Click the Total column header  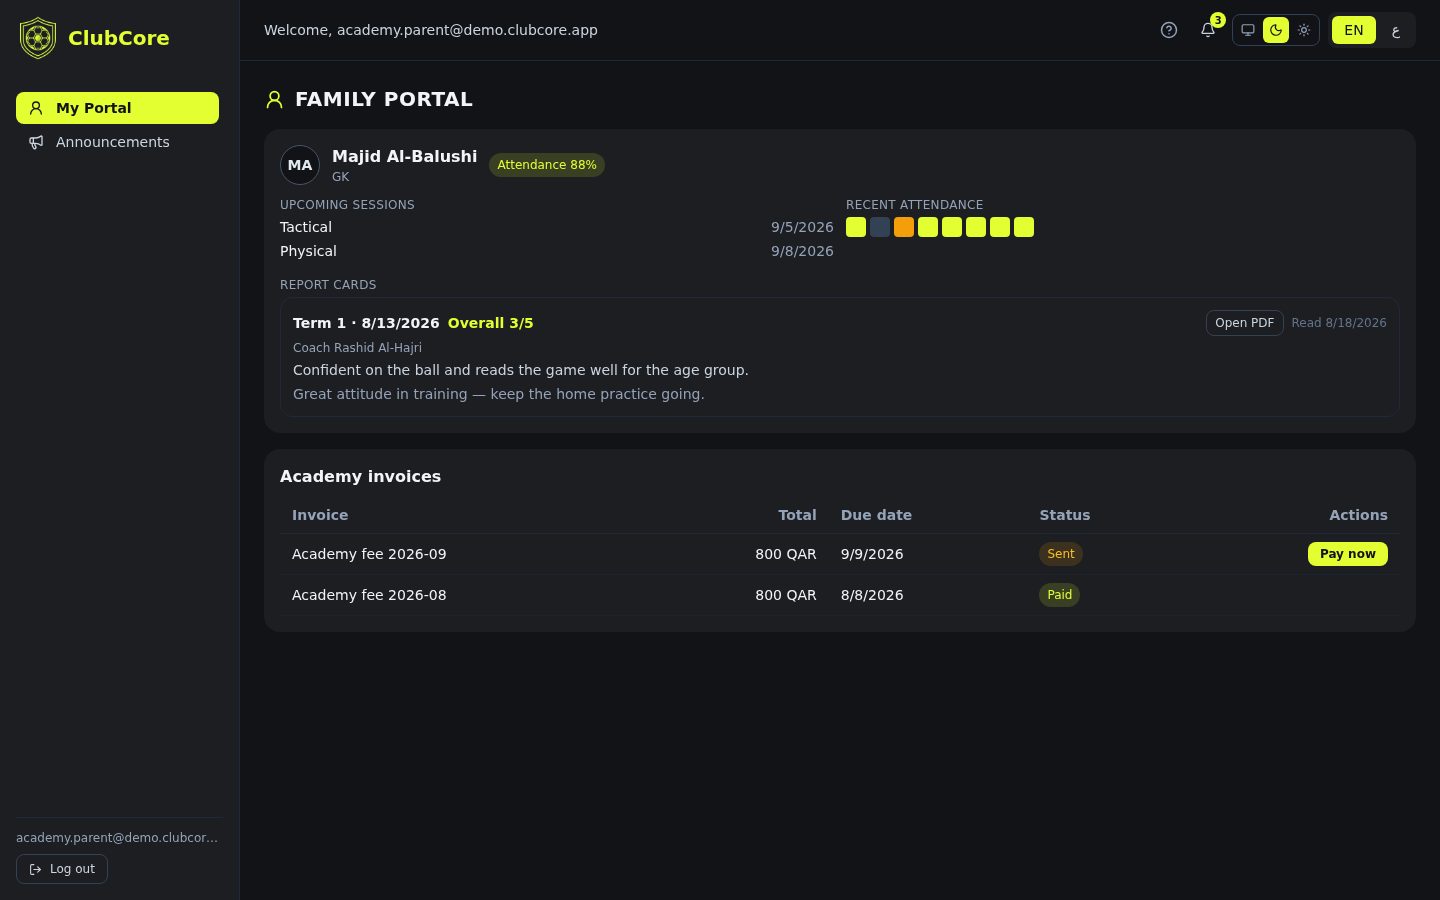click(797, 515)
